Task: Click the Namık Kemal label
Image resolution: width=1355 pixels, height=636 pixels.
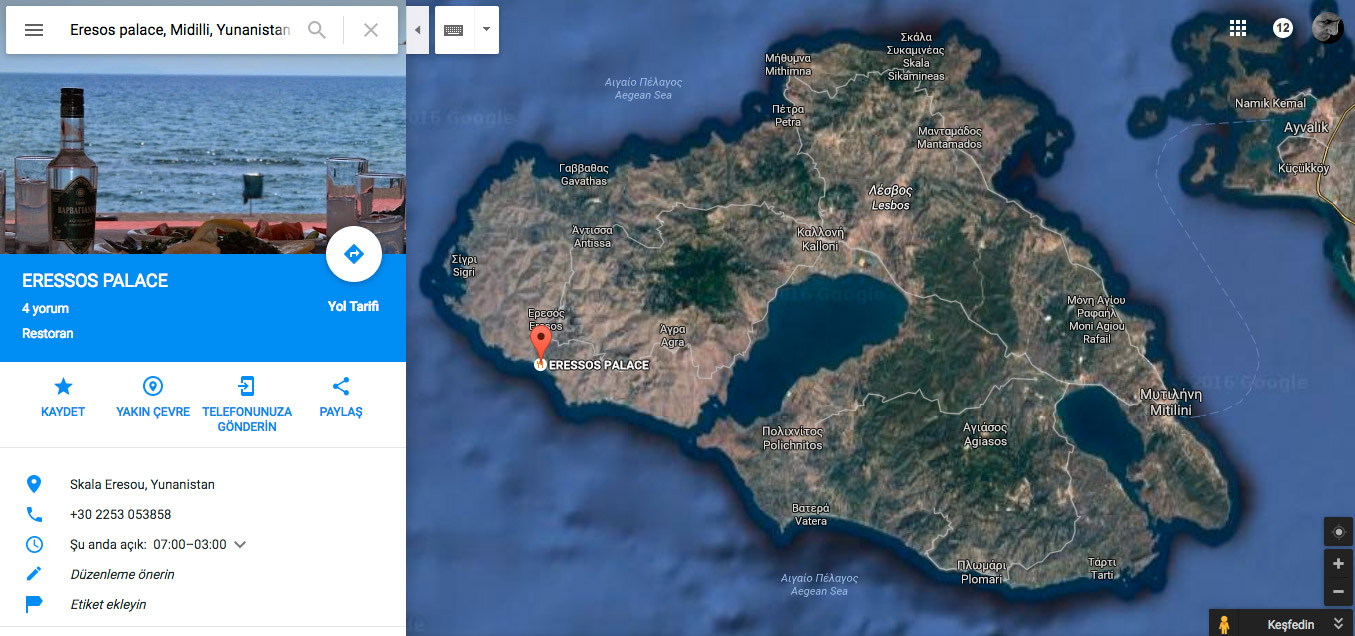Action: coord(1270,103)
